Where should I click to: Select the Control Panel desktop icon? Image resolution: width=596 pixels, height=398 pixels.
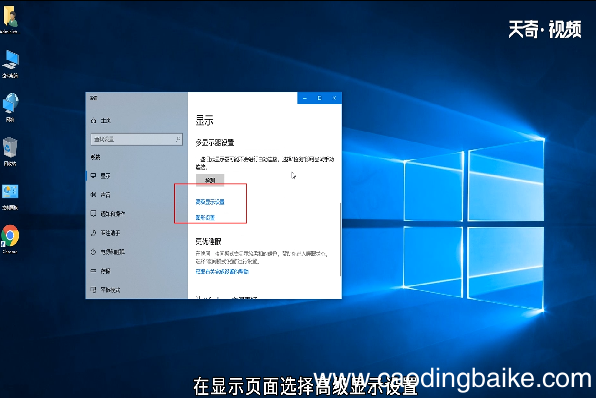tap(10, 196)
